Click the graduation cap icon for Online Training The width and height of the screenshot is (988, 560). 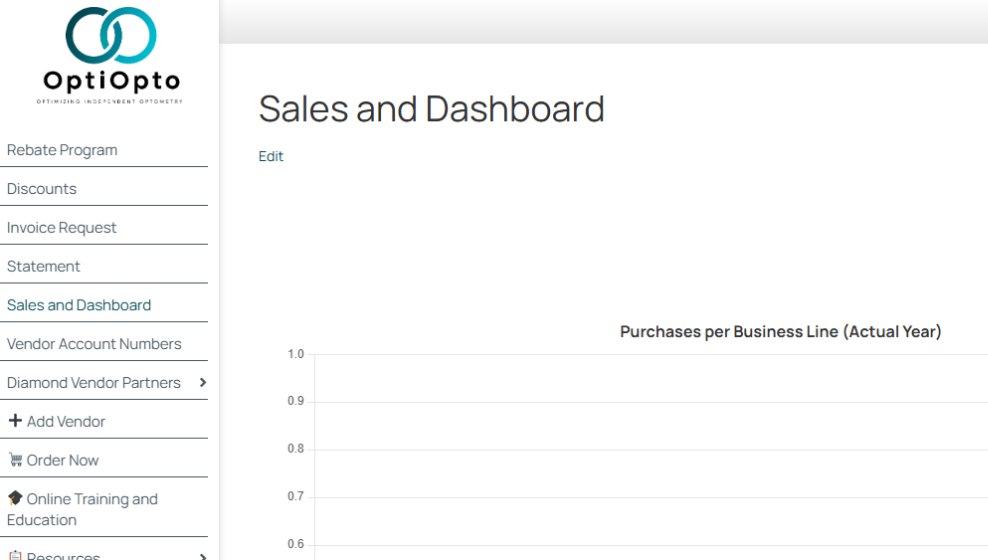(x=15, y=498)
